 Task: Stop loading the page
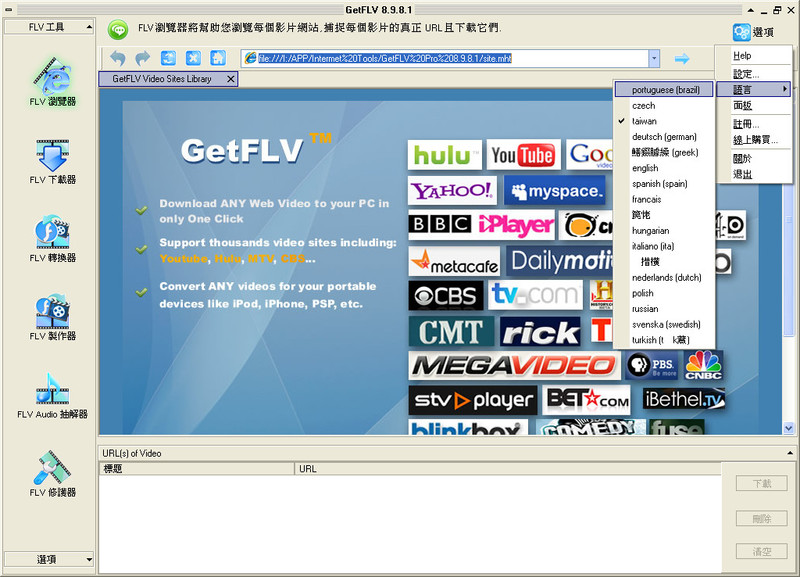point(193,59)
